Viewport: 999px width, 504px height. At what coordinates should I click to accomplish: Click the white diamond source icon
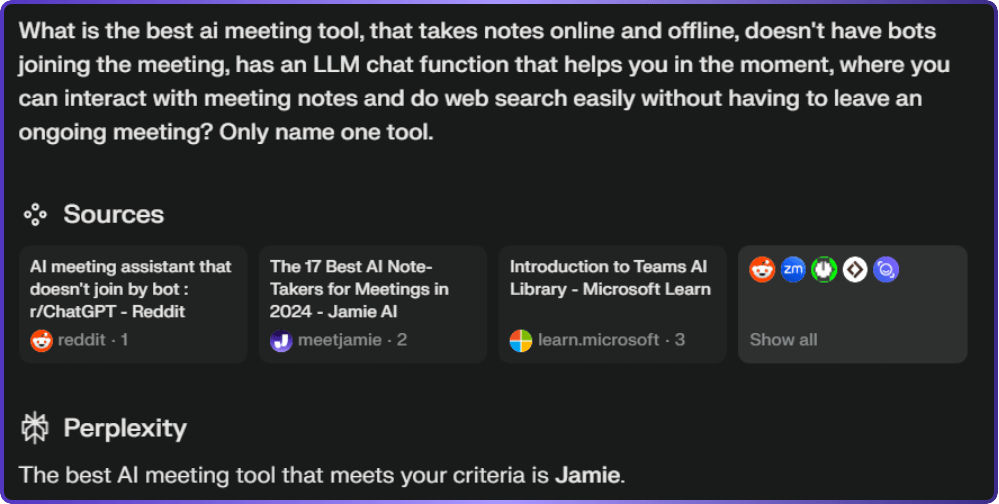(x=855, y=270)
